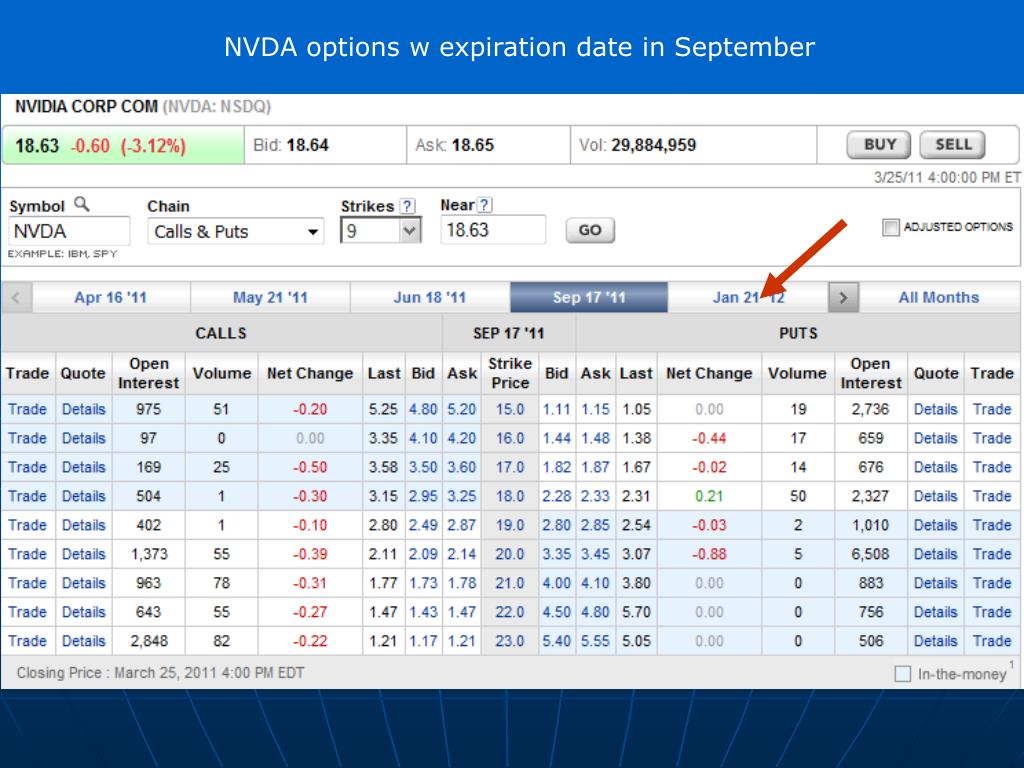Click the Closing Price March 25 footer text

click(161, 673)
